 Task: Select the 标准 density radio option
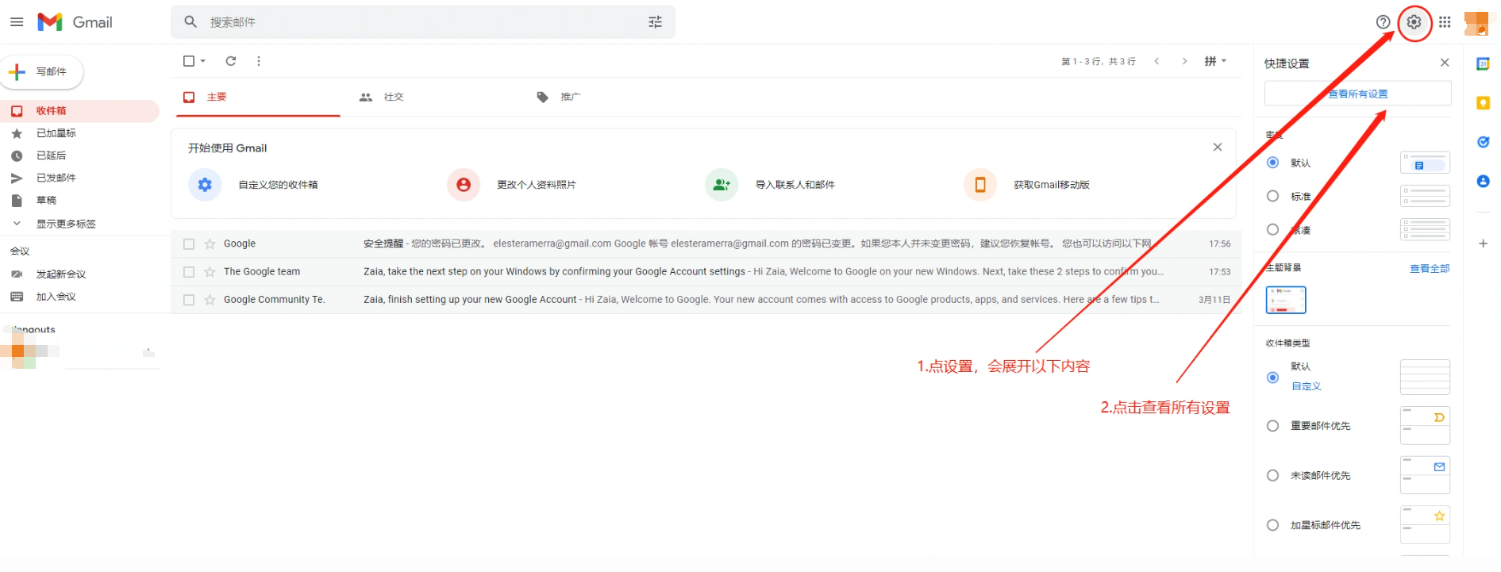click(x=1273, y=196)
